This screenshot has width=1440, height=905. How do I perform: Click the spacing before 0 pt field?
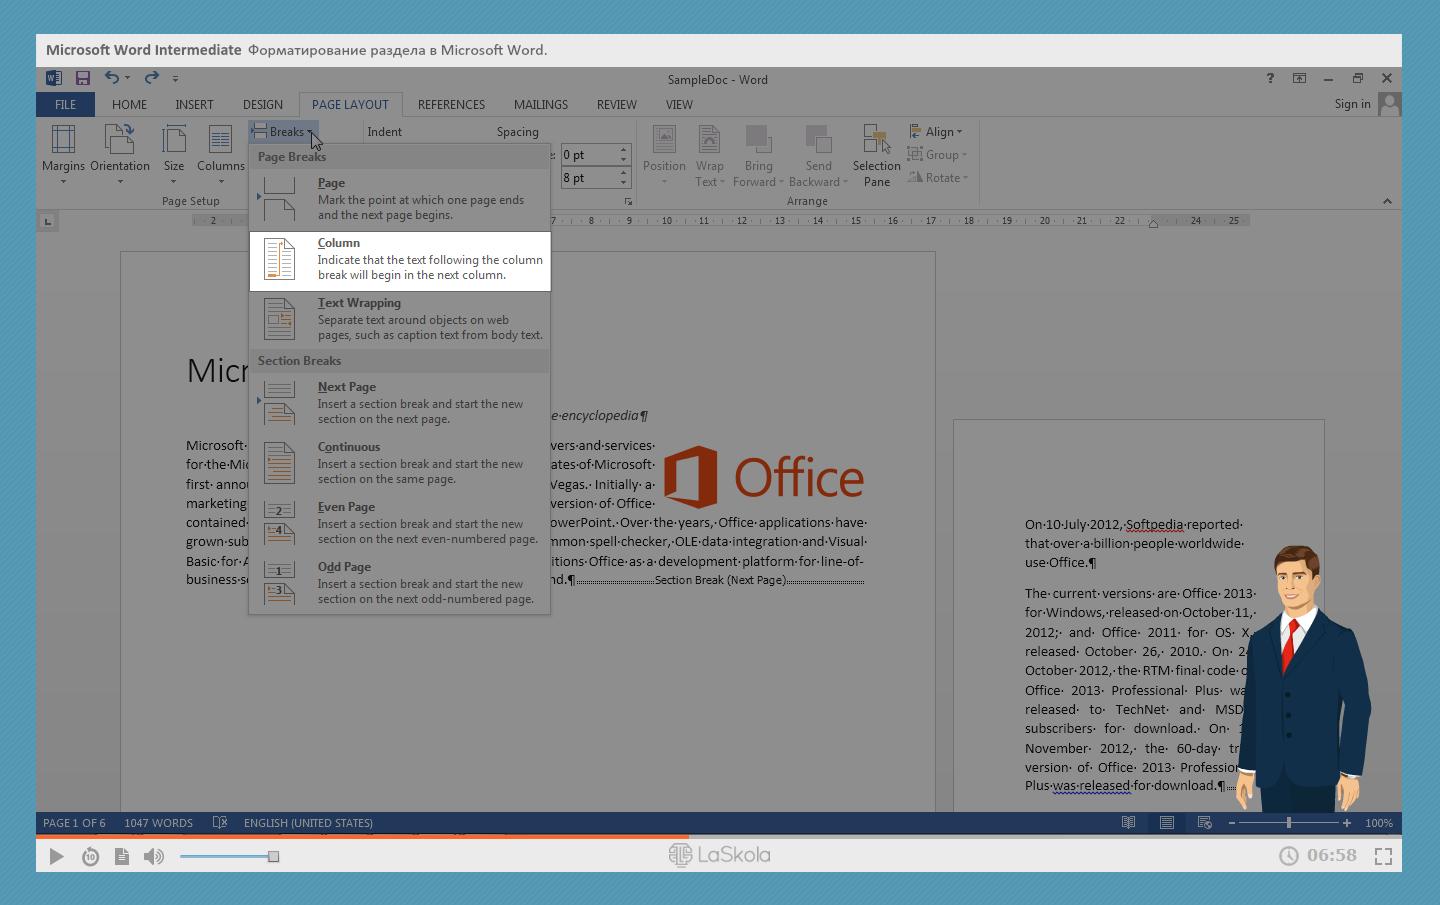(588, 155)
